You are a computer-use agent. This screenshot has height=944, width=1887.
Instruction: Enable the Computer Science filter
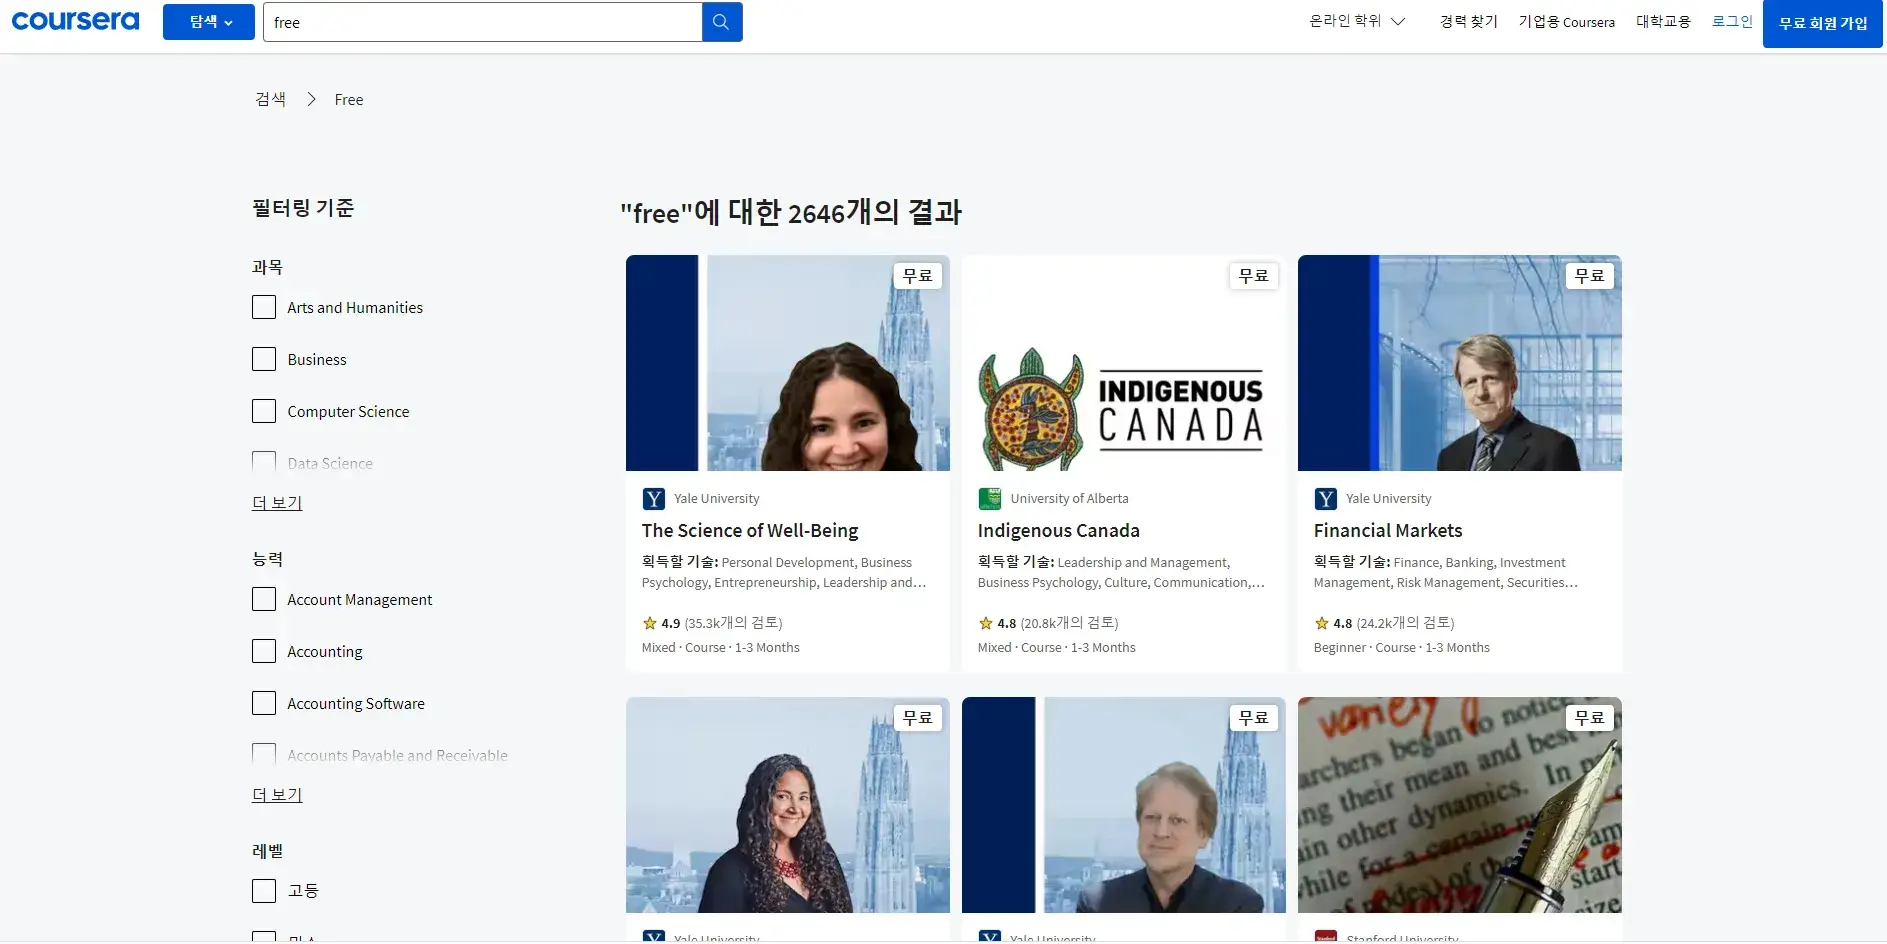(264, 411)
